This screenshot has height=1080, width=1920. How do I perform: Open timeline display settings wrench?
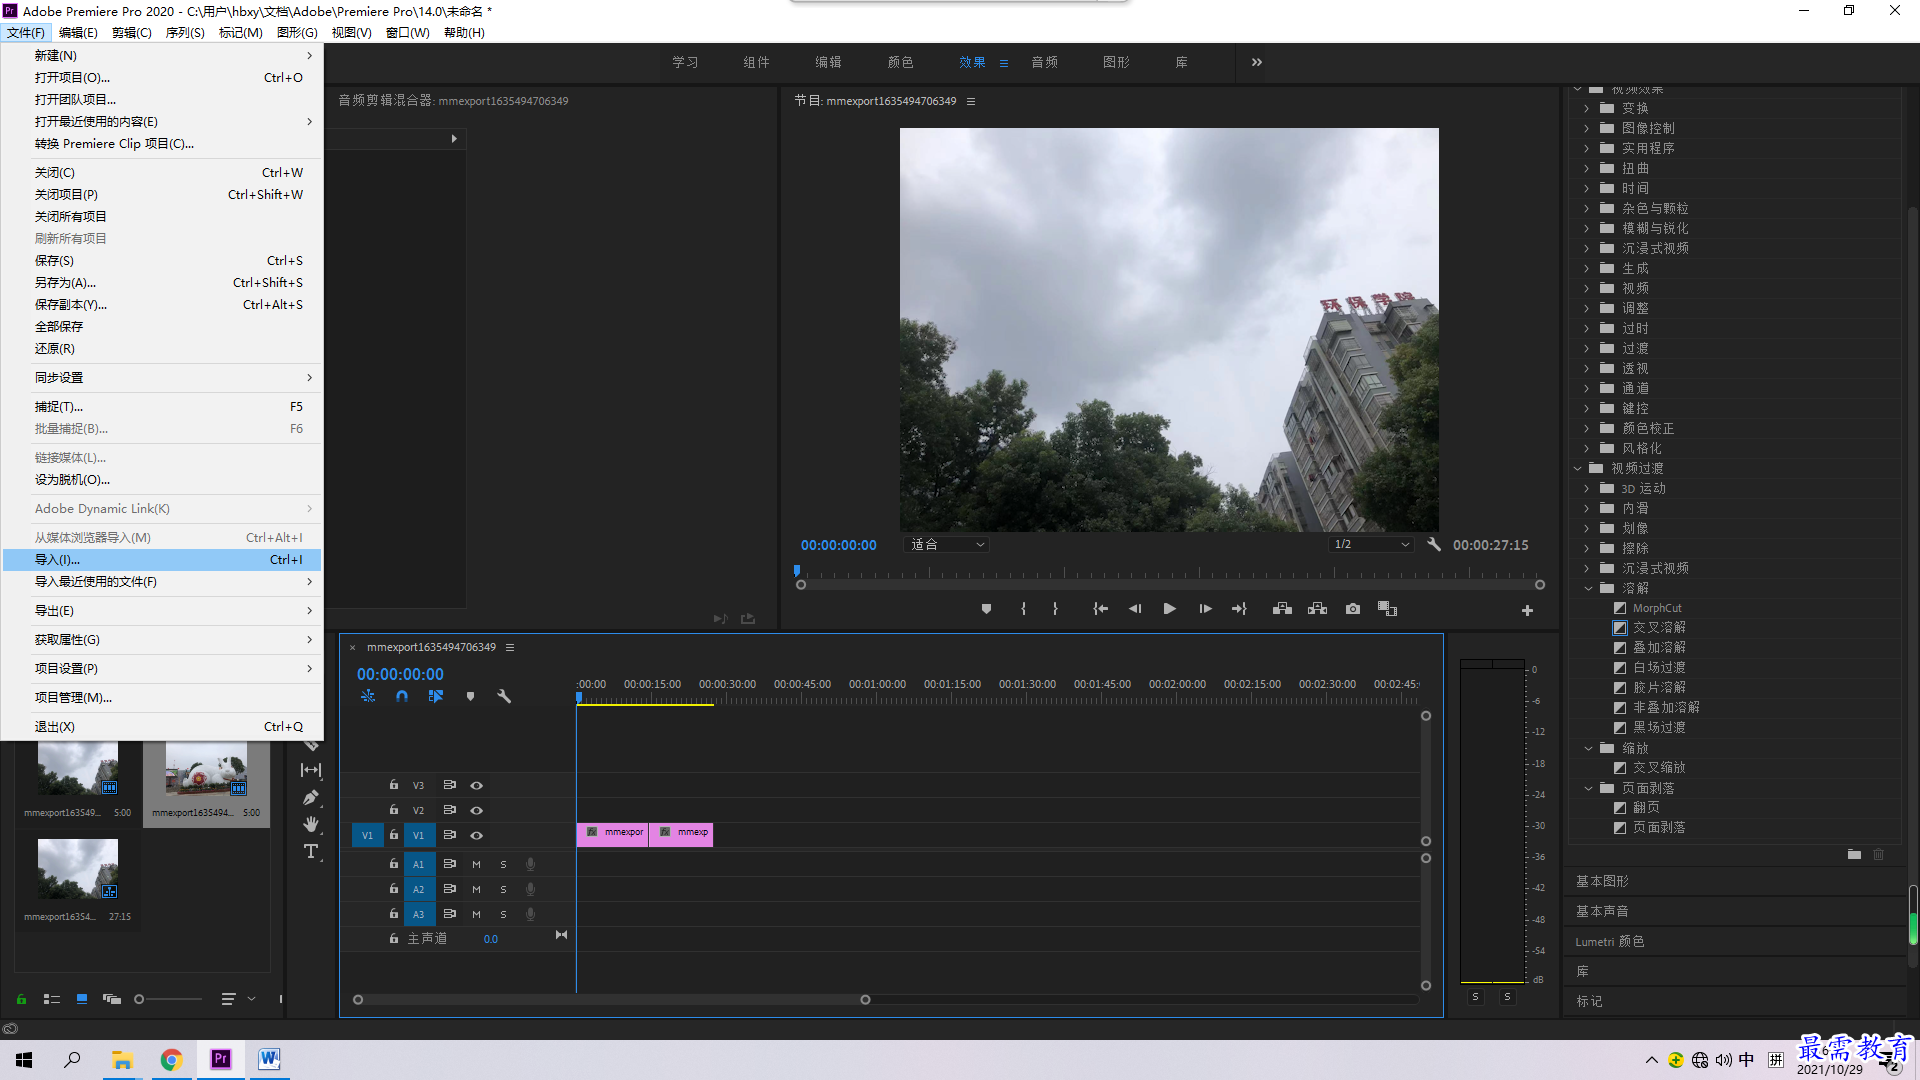tap(504, 696)
